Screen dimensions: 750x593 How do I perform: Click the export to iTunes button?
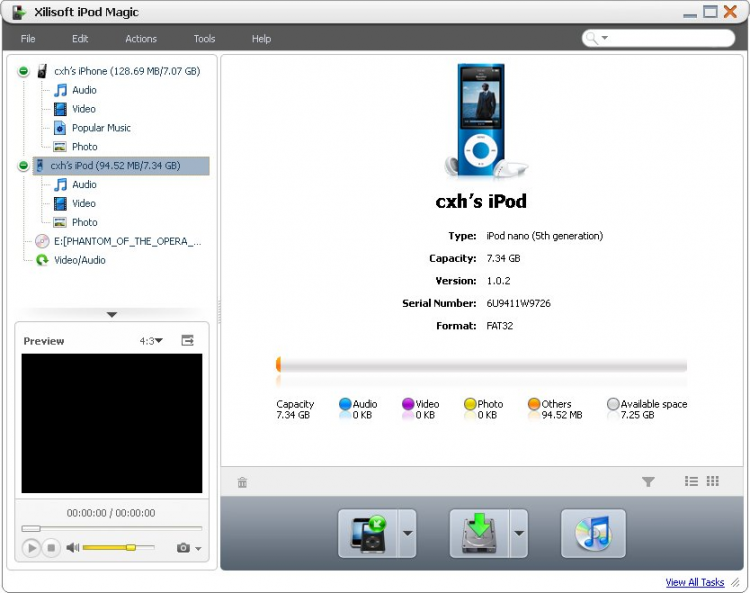click(593, 533)
